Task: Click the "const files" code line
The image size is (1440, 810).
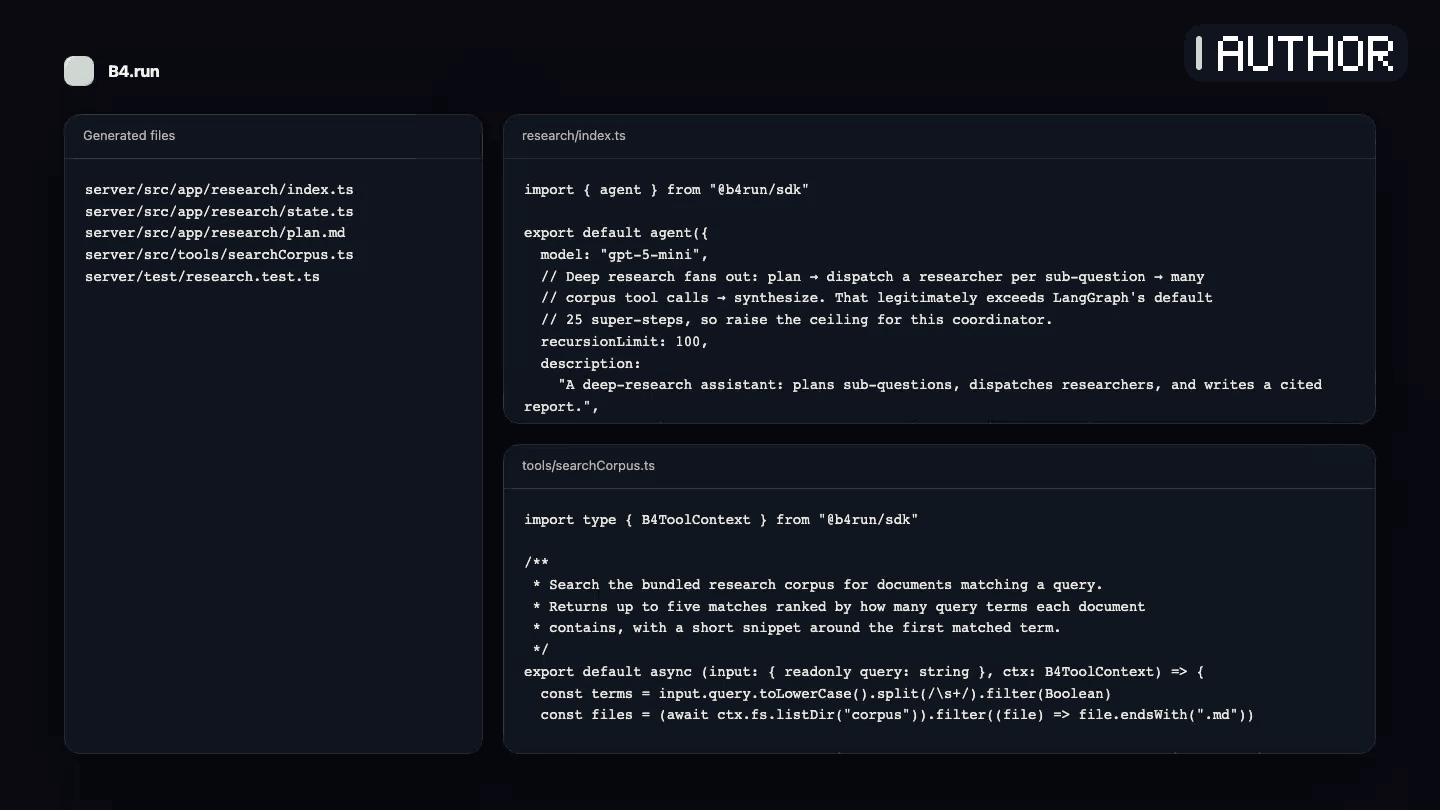Action: 897,714
